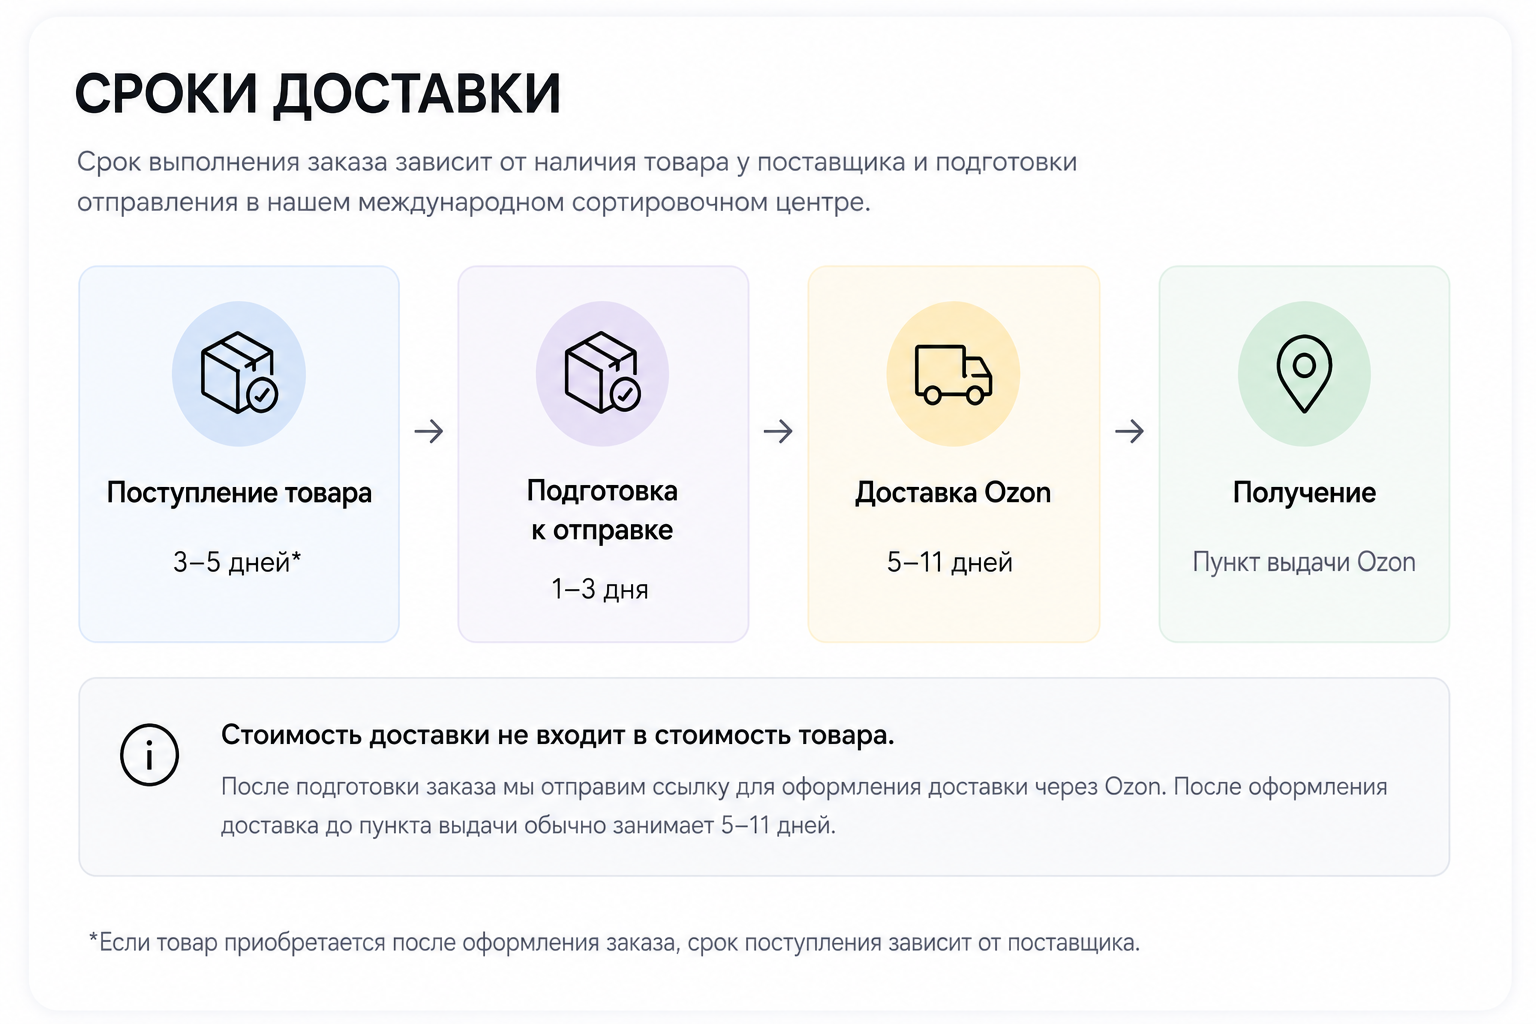Click the box icon above Поступление товара
Image resolution: width=1536 pixels, height=1024 pixels.
tap(239, 373)
